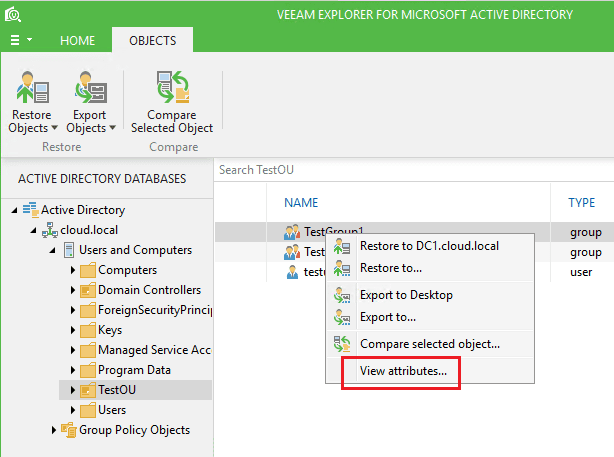Click the Veeam application logo icon

13,15
